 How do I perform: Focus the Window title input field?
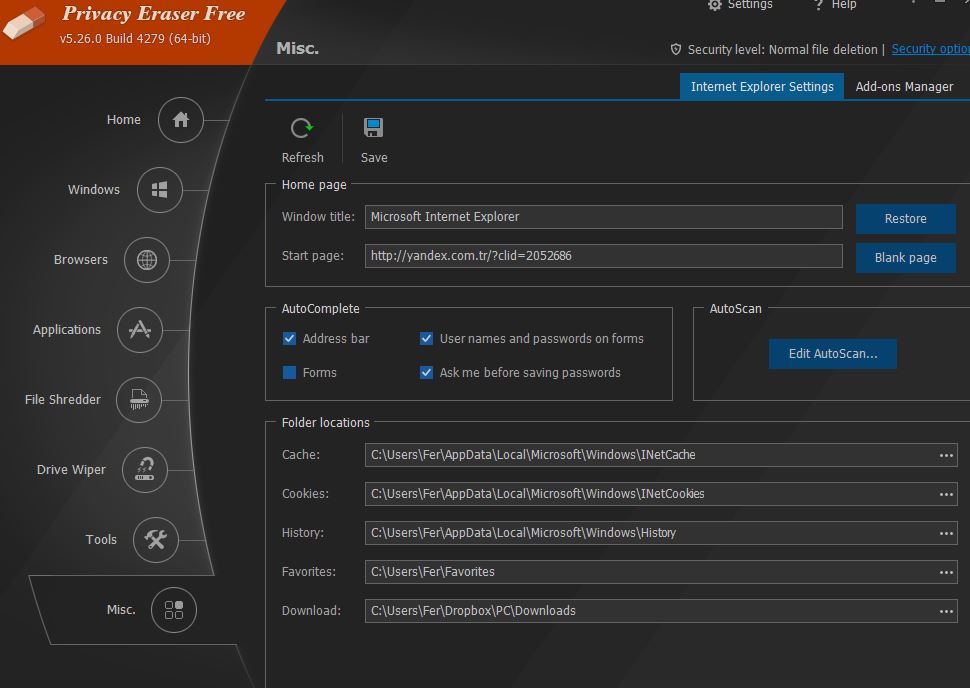pos(604,217)
